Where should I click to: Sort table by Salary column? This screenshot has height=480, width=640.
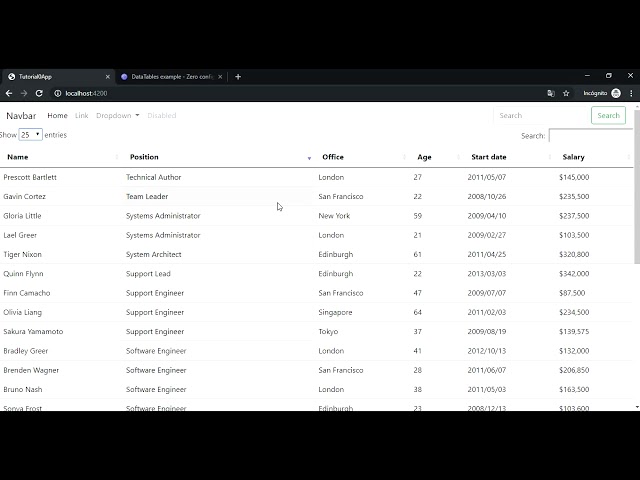click(x=573, y=157)
